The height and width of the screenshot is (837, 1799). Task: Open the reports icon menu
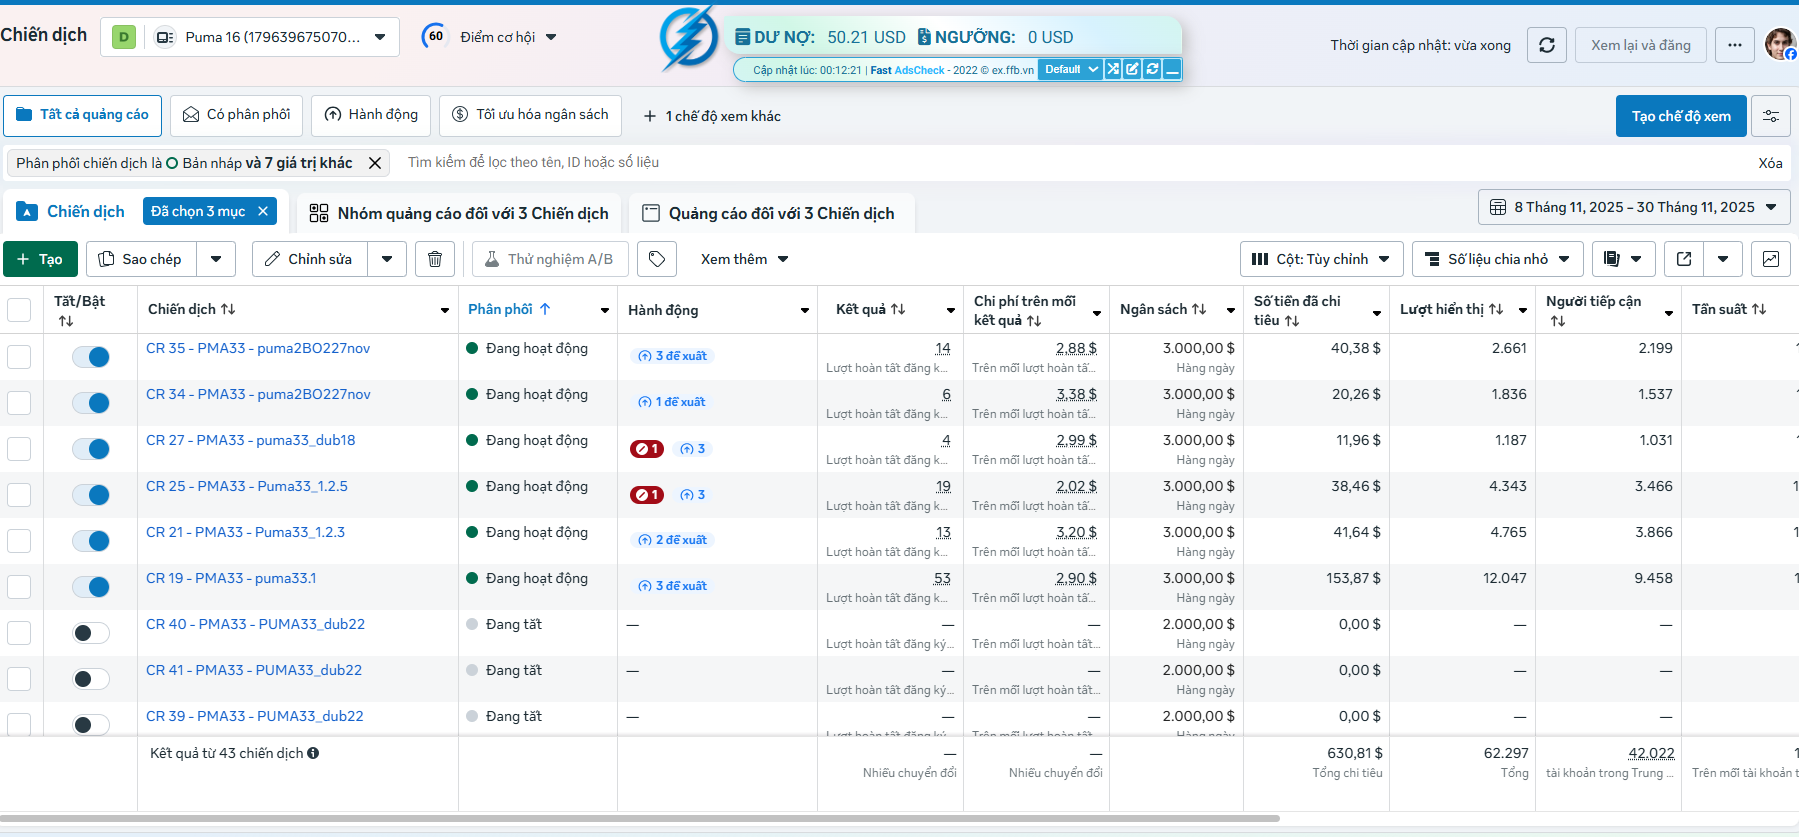click(x=1623, y=259)
